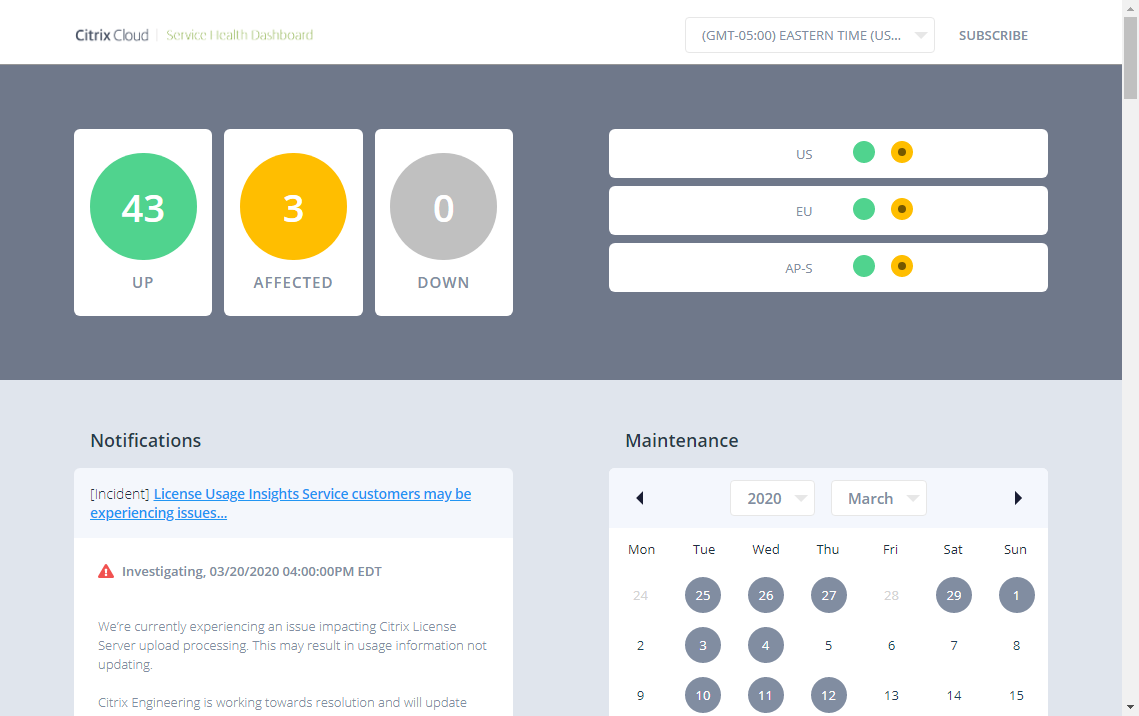
Task: Click the yellow 3 AFFECTED circle
Action: tap(293, 206)
